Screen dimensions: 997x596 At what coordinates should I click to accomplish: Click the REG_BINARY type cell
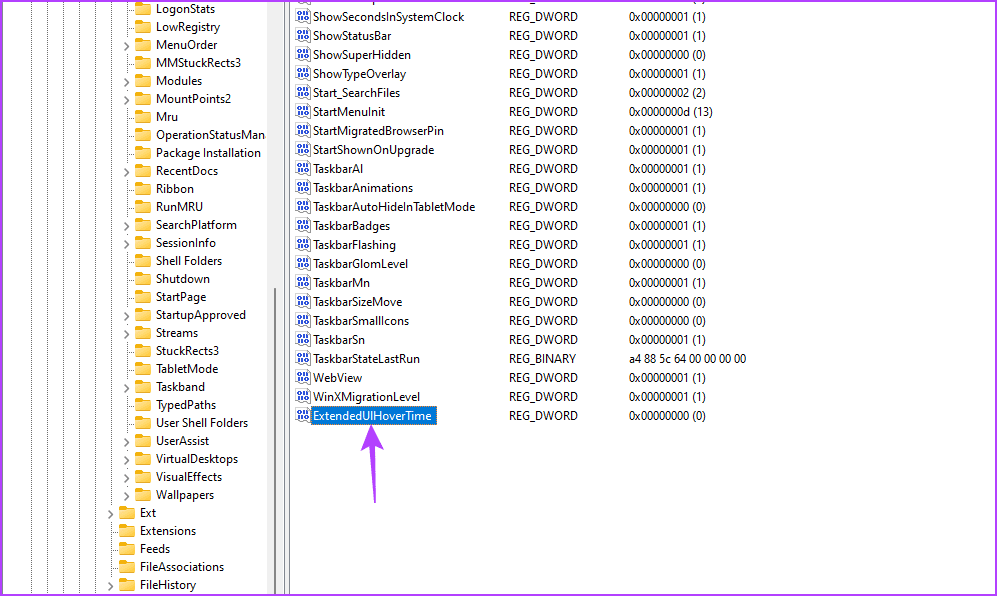[542, 359]
